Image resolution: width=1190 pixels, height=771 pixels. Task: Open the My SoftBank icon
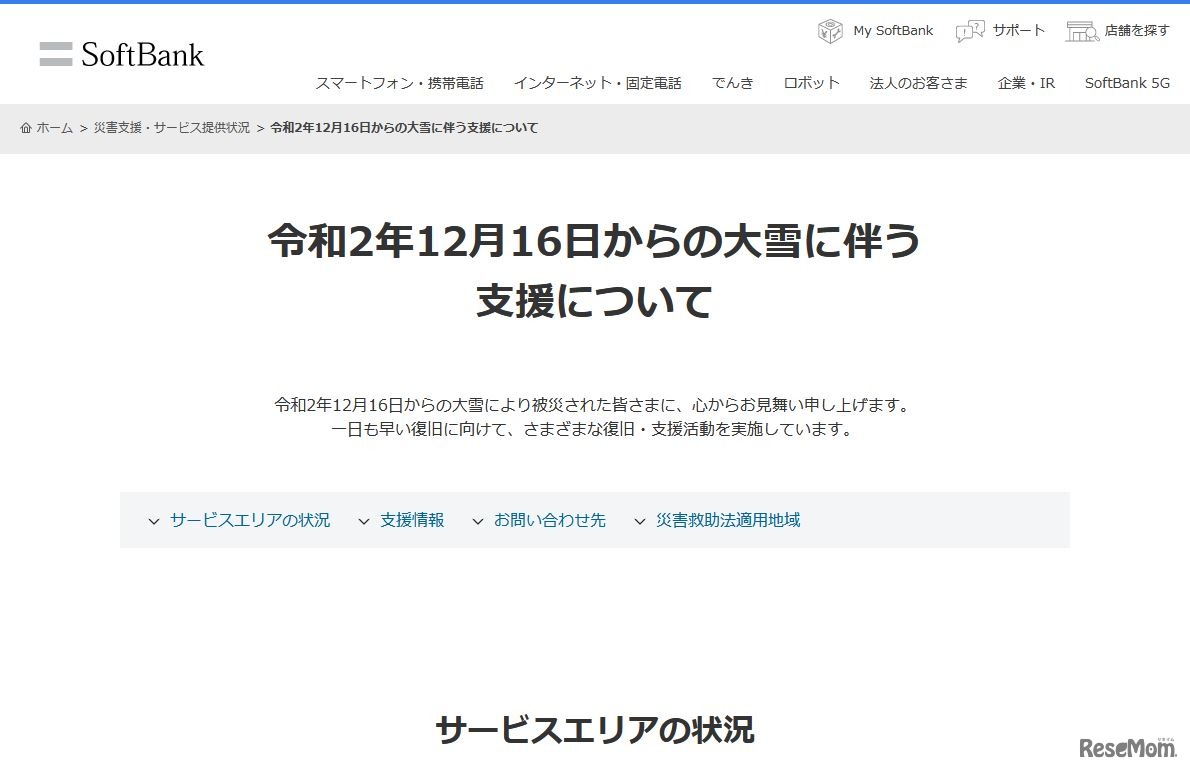point(830,31)
